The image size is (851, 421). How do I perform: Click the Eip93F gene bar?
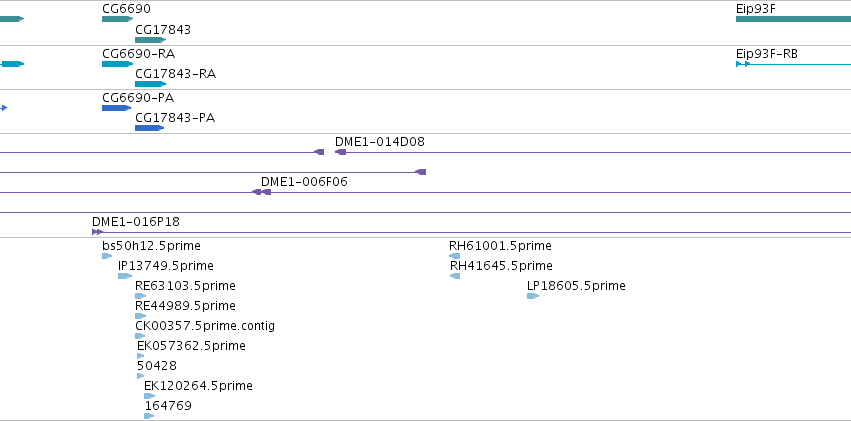793,19
